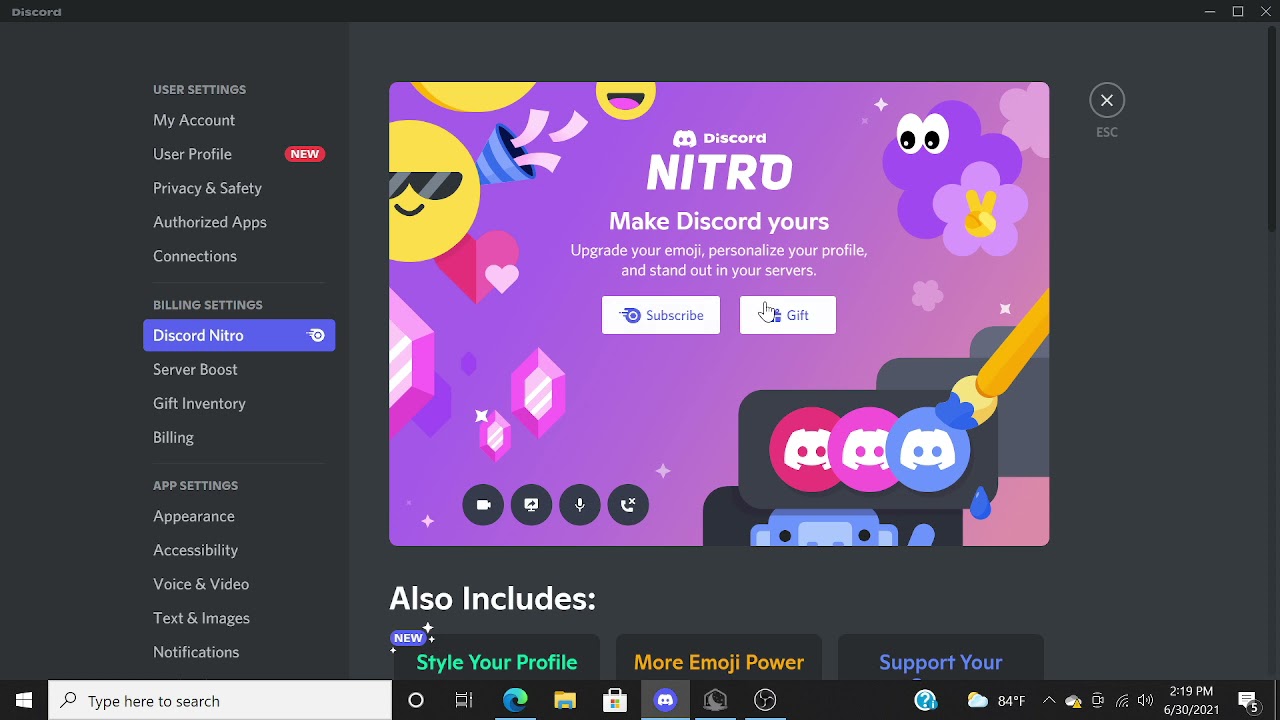Open Microsoft Store from the taskbar
The height and width of the screenshot is (720, 1280).
pyautogui.click(x=615, y=700)
